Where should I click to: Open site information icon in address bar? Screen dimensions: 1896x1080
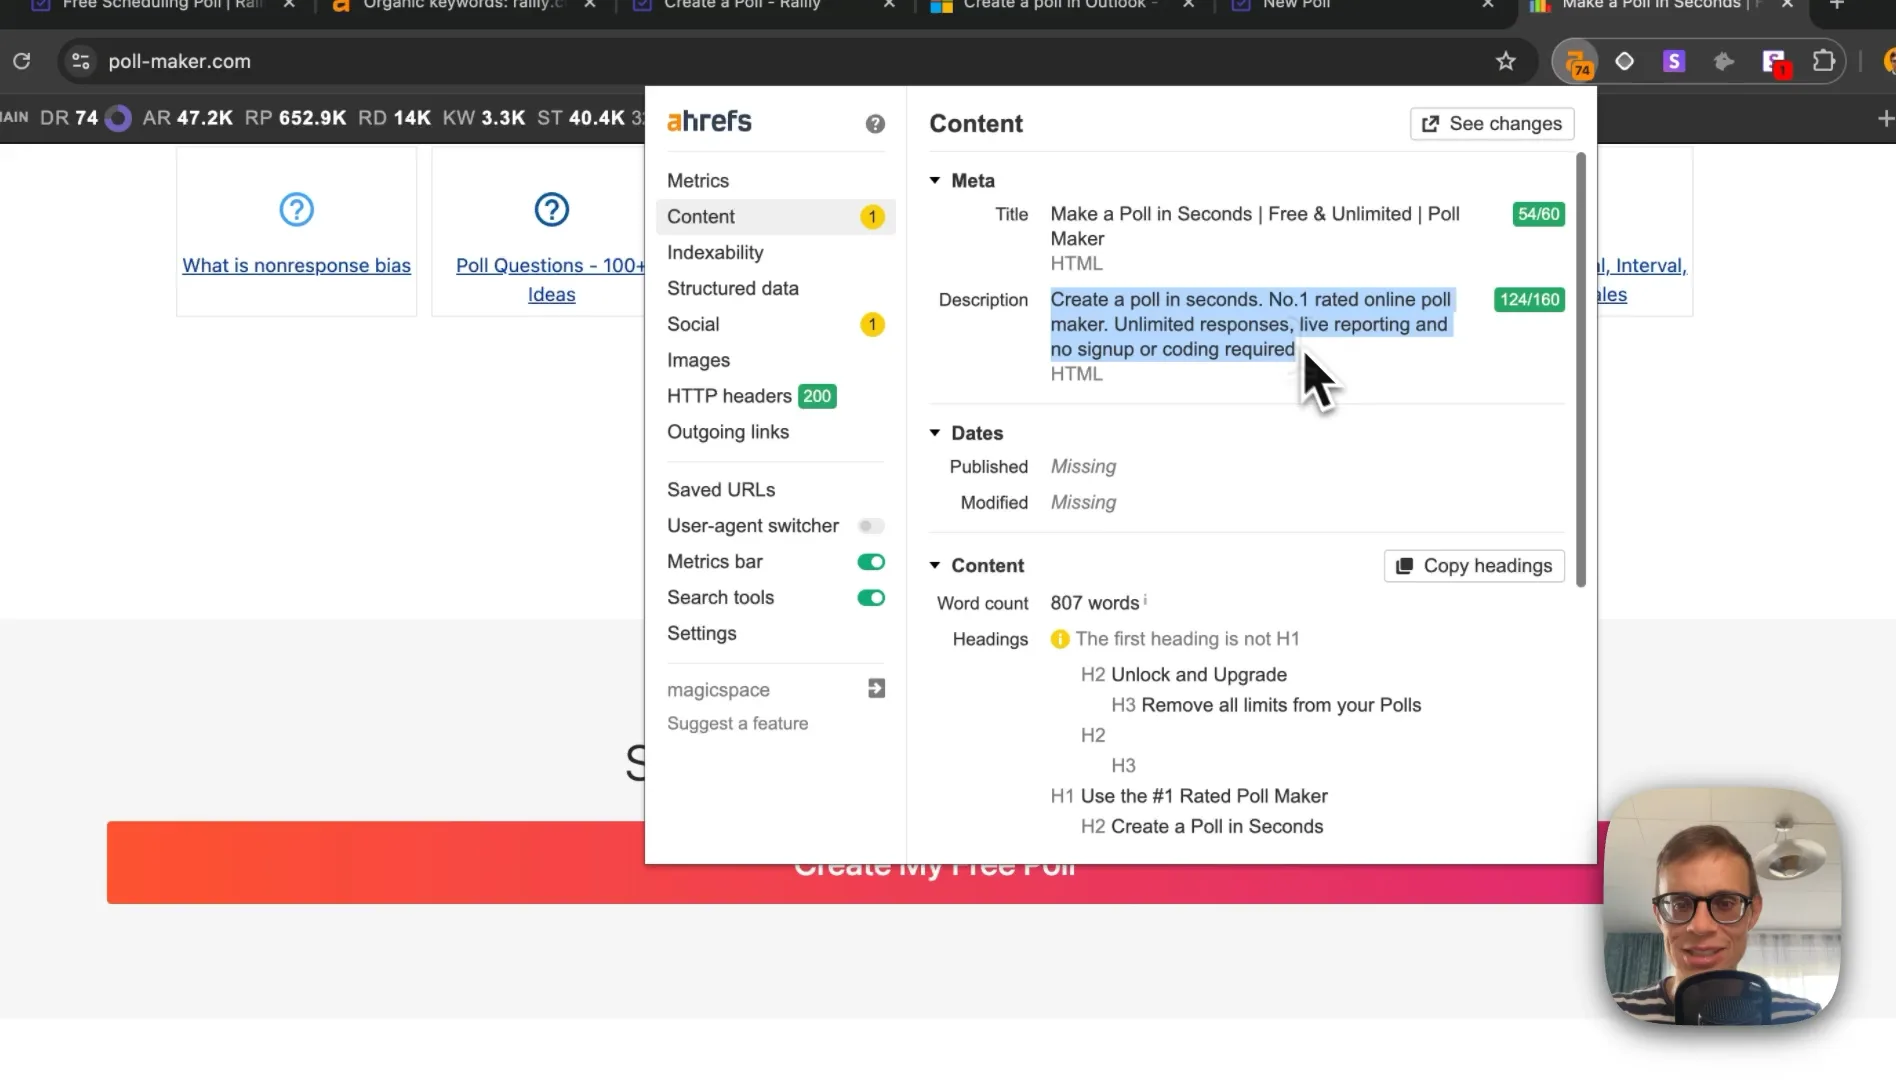[x=81, y=61]
